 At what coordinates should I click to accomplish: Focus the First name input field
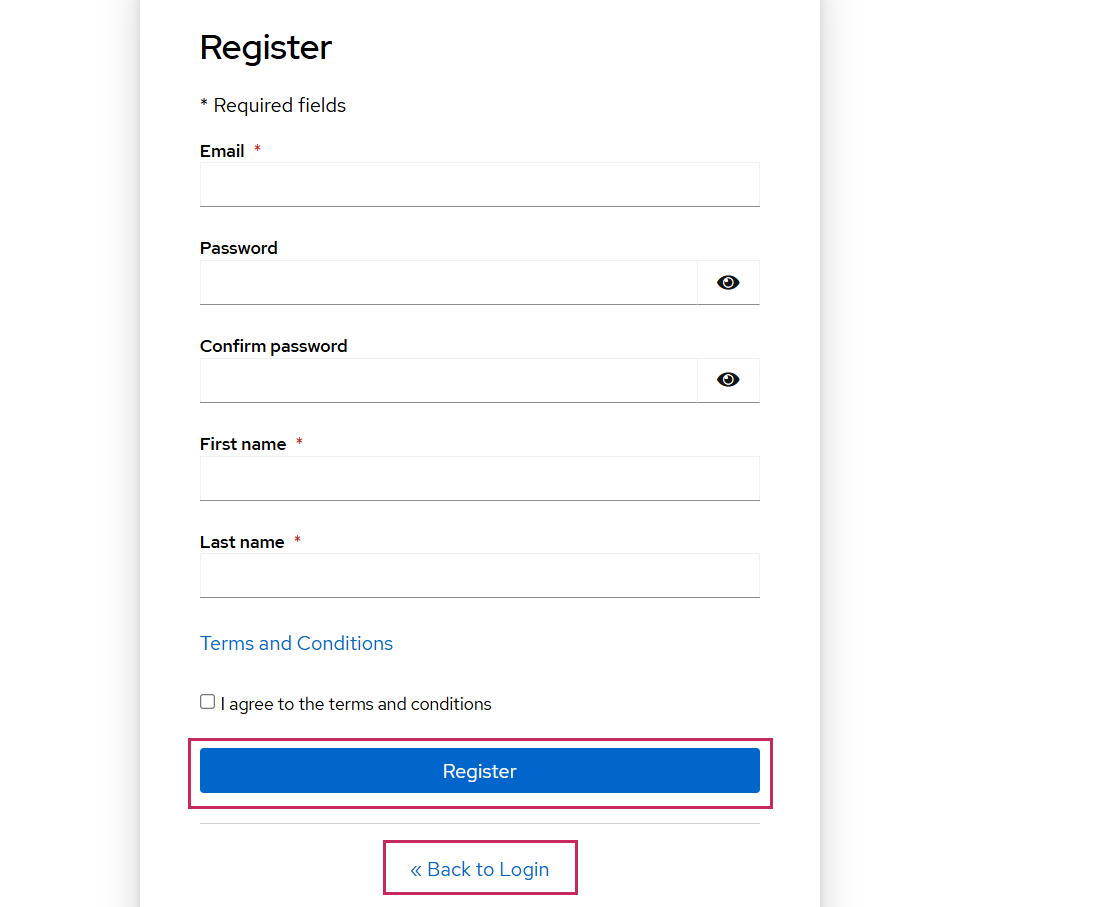click(479, 479)
